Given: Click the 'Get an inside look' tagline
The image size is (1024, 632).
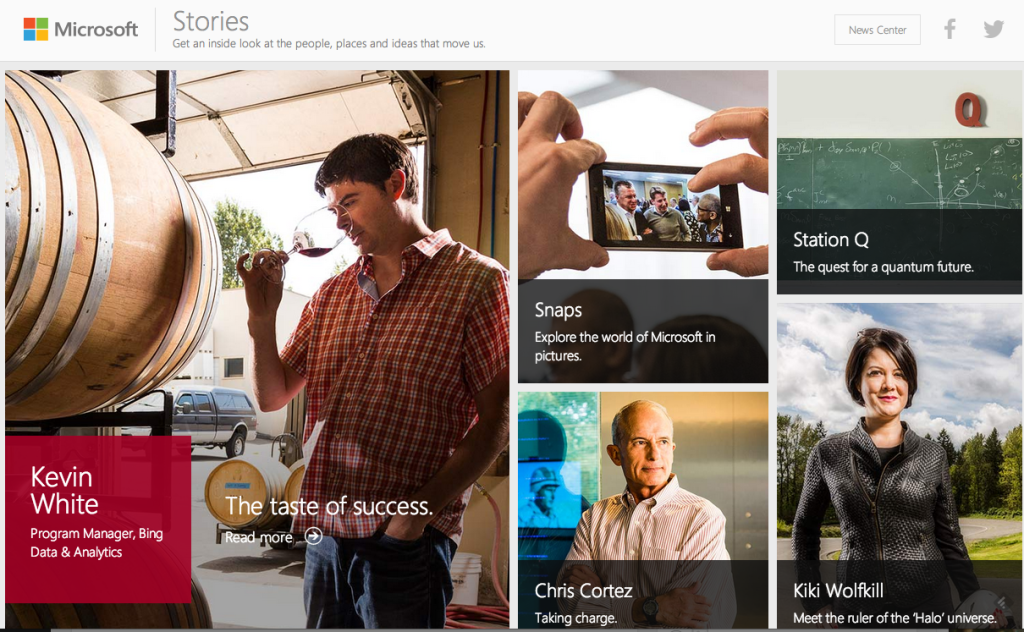Looking at the screenshot, I should [328, 44].
